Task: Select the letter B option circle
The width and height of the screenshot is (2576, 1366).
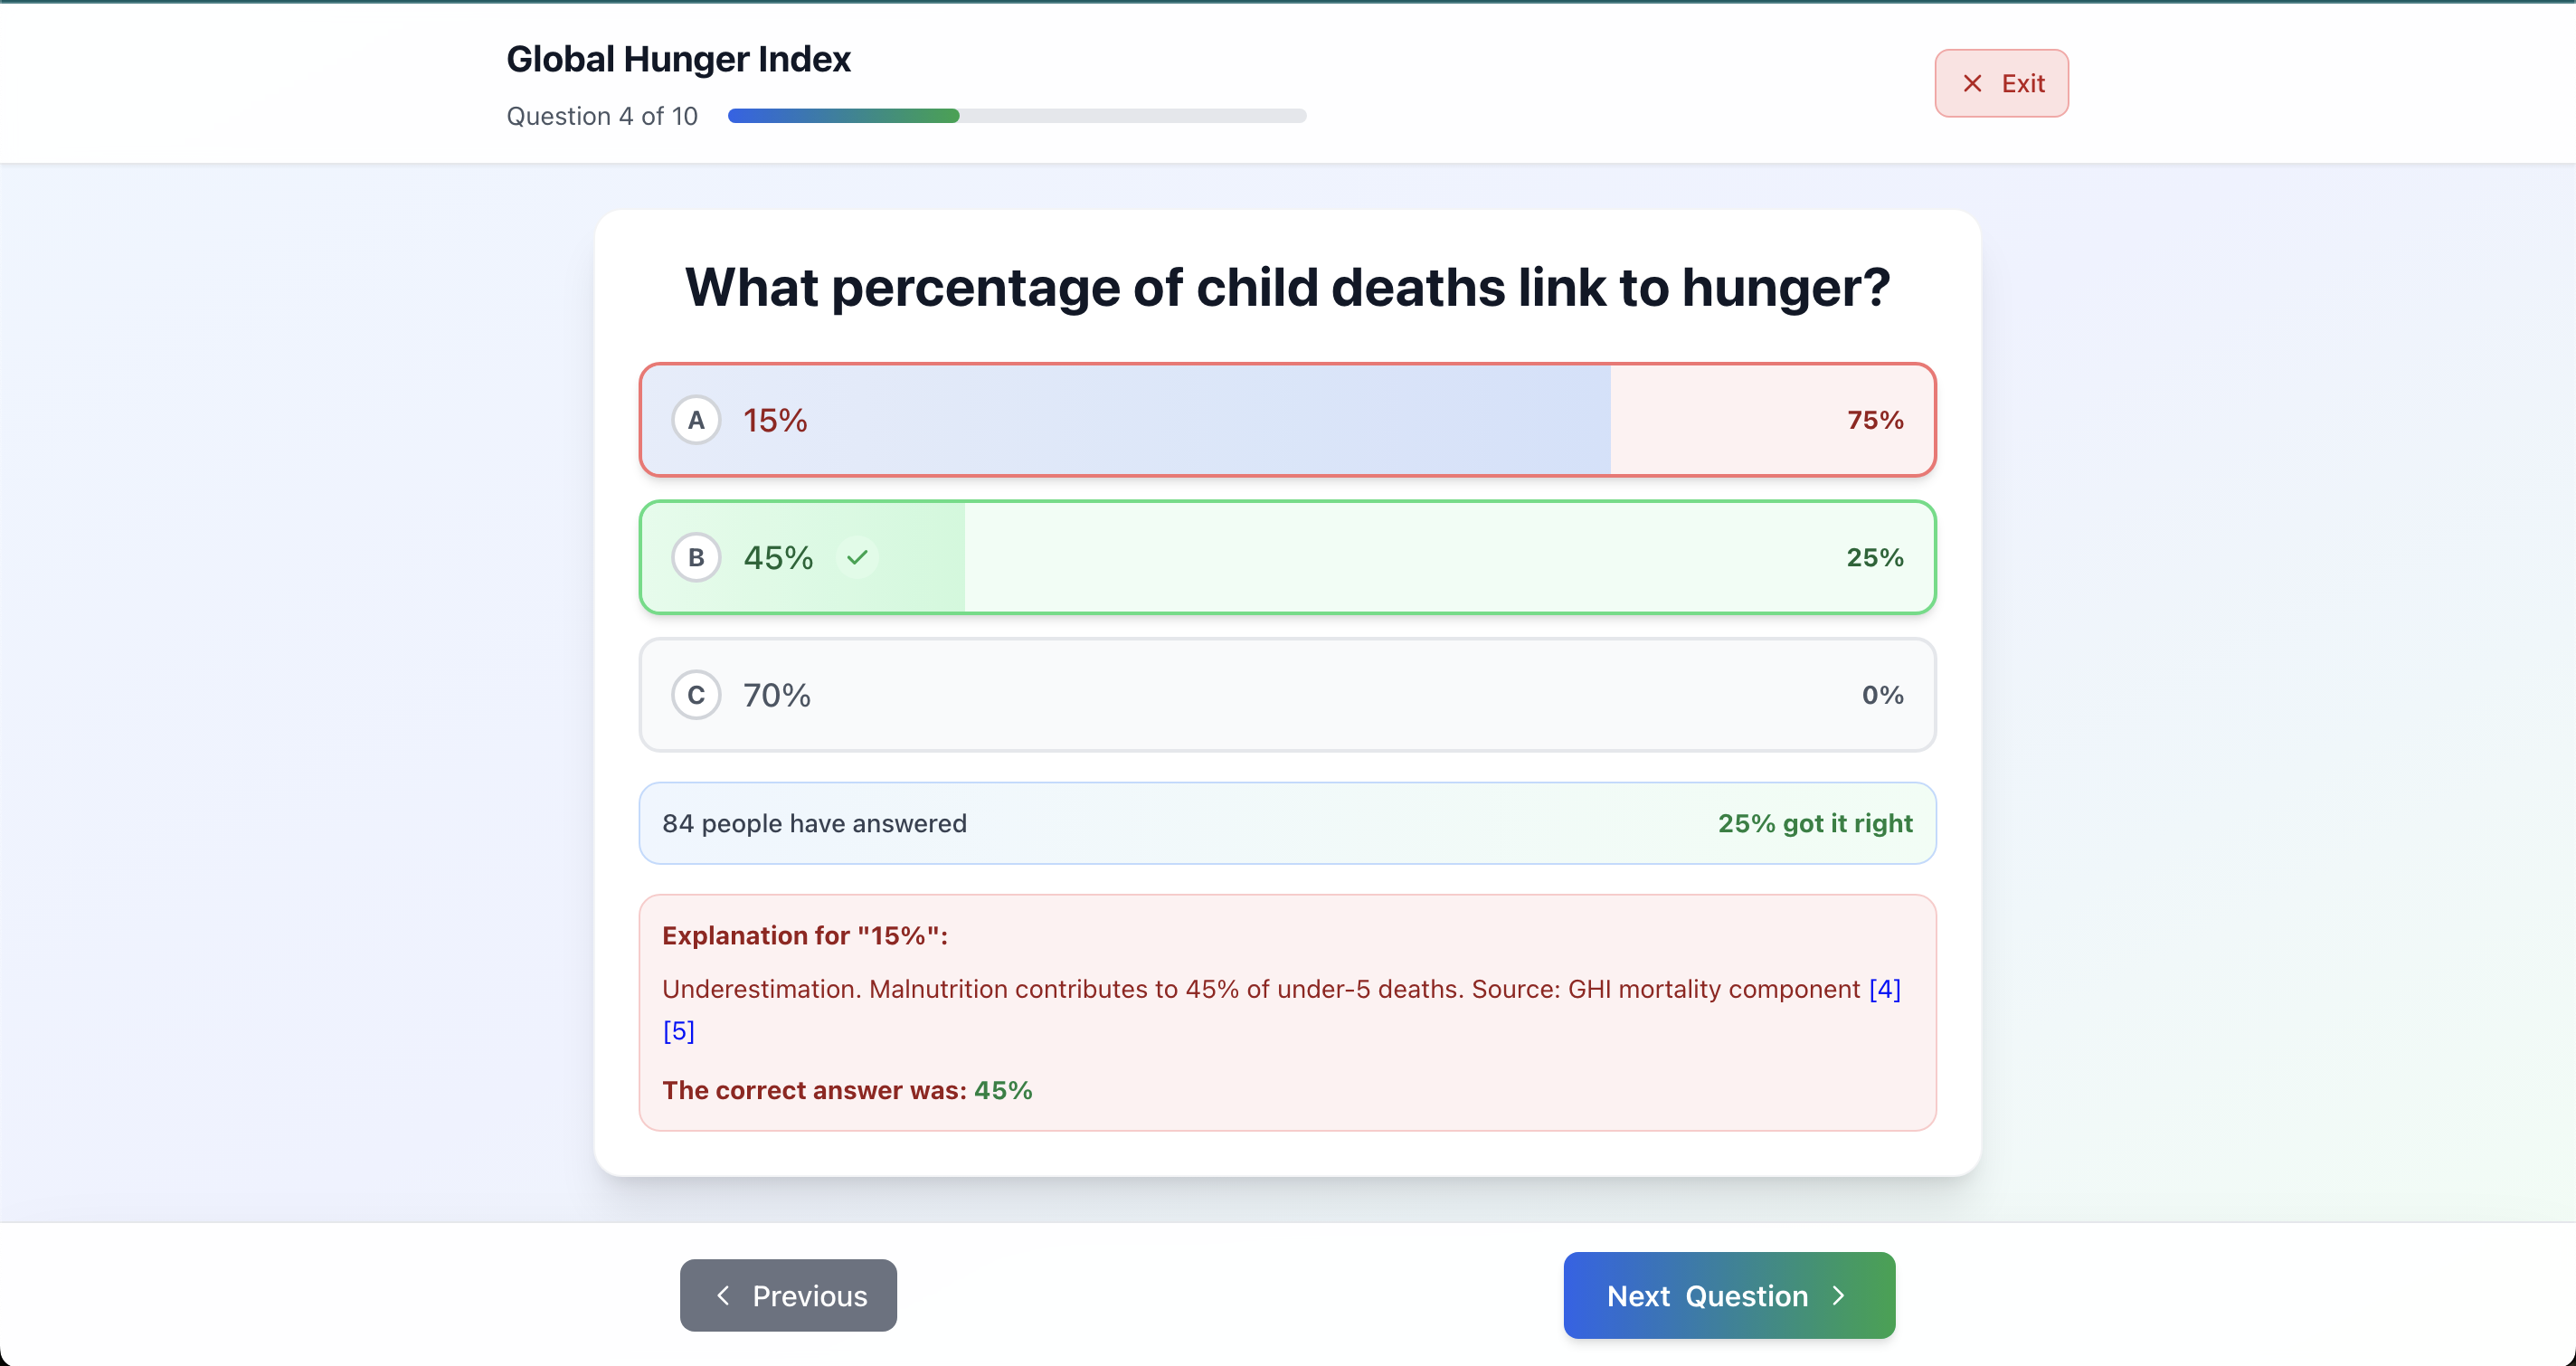Action: pos(696,557)
